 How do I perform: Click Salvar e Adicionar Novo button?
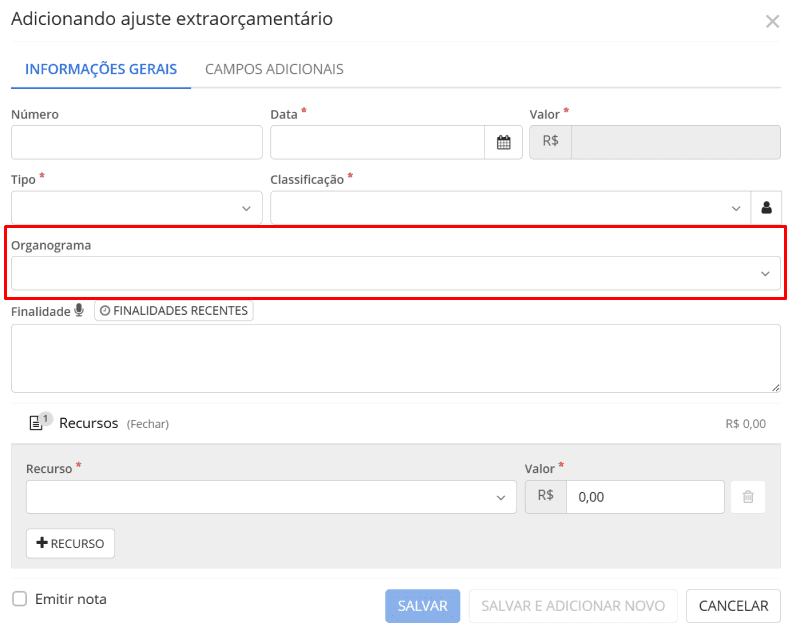[573, 606]
